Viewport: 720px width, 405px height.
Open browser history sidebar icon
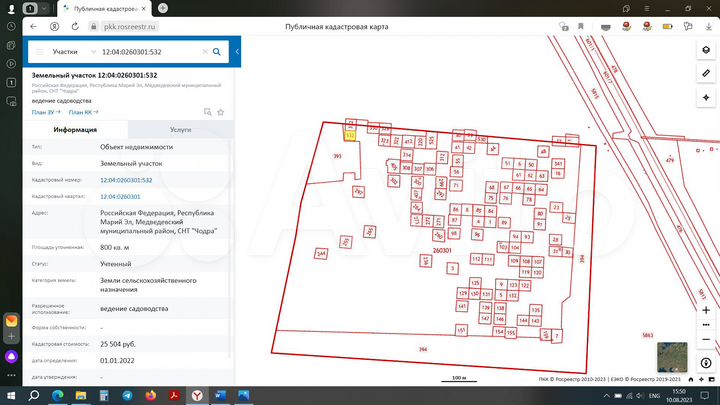coord(11,27)
